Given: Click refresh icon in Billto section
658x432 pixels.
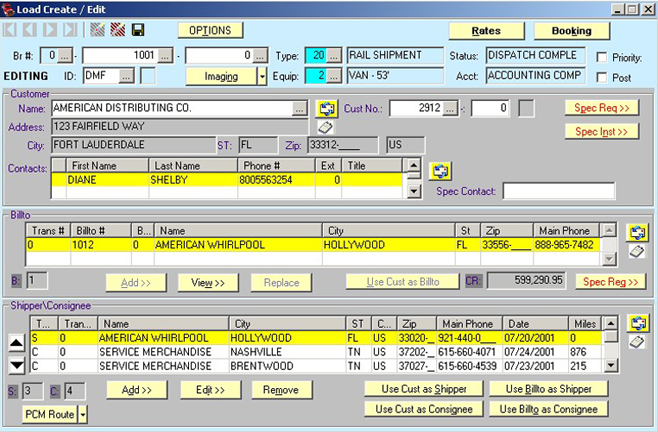Looking at the screenshot, I should tap(637, 232).
